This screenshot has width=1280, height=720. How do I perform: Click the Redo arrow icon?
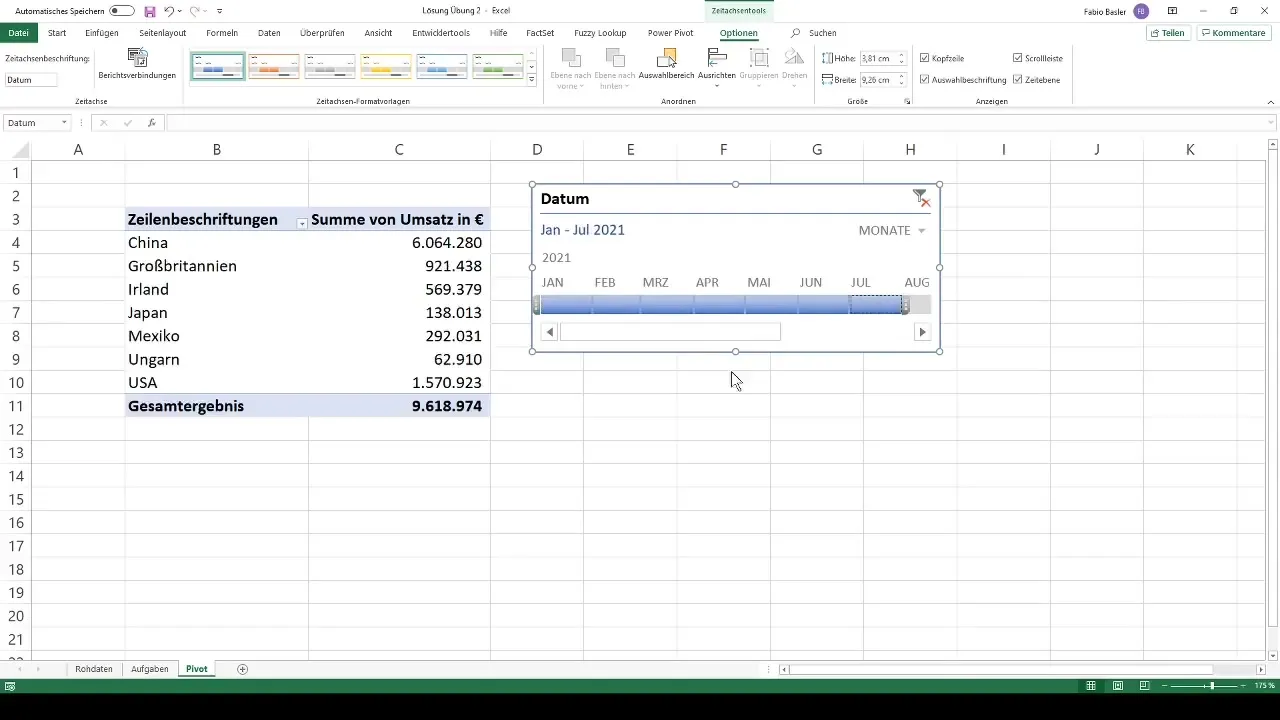194,11
